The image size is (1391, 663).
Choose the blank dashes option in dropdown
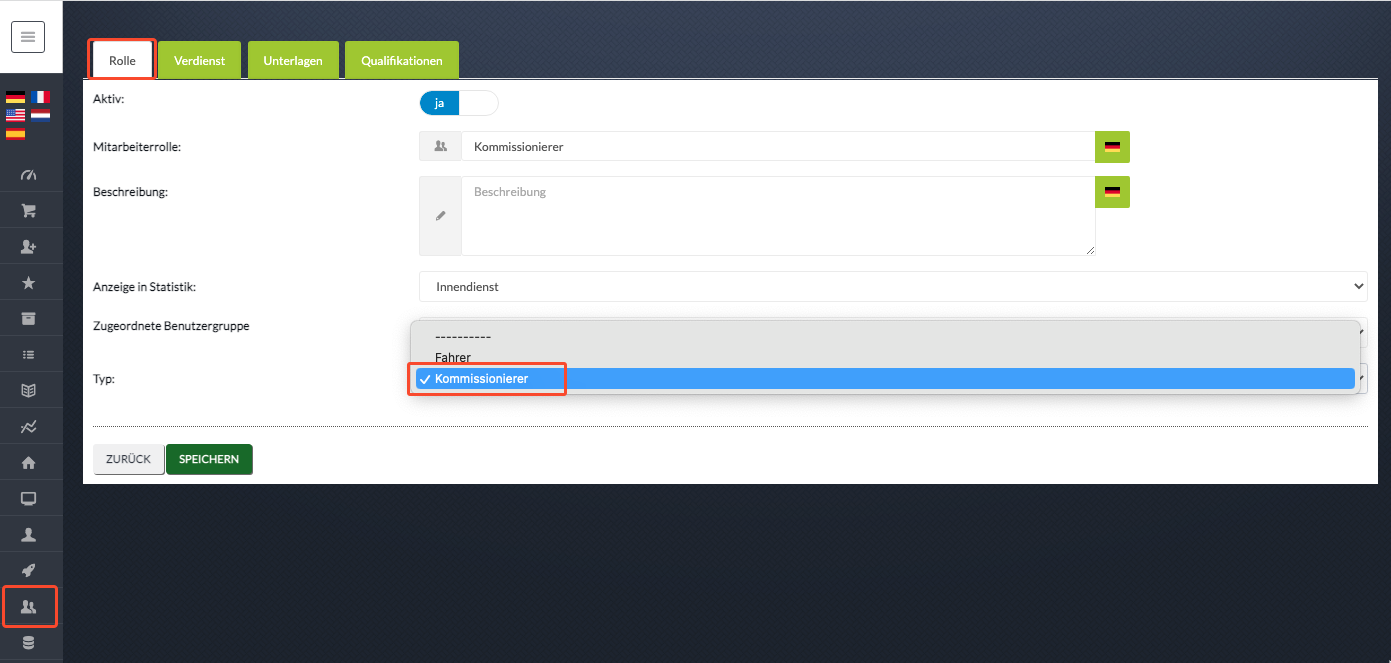tap(885, 336)
